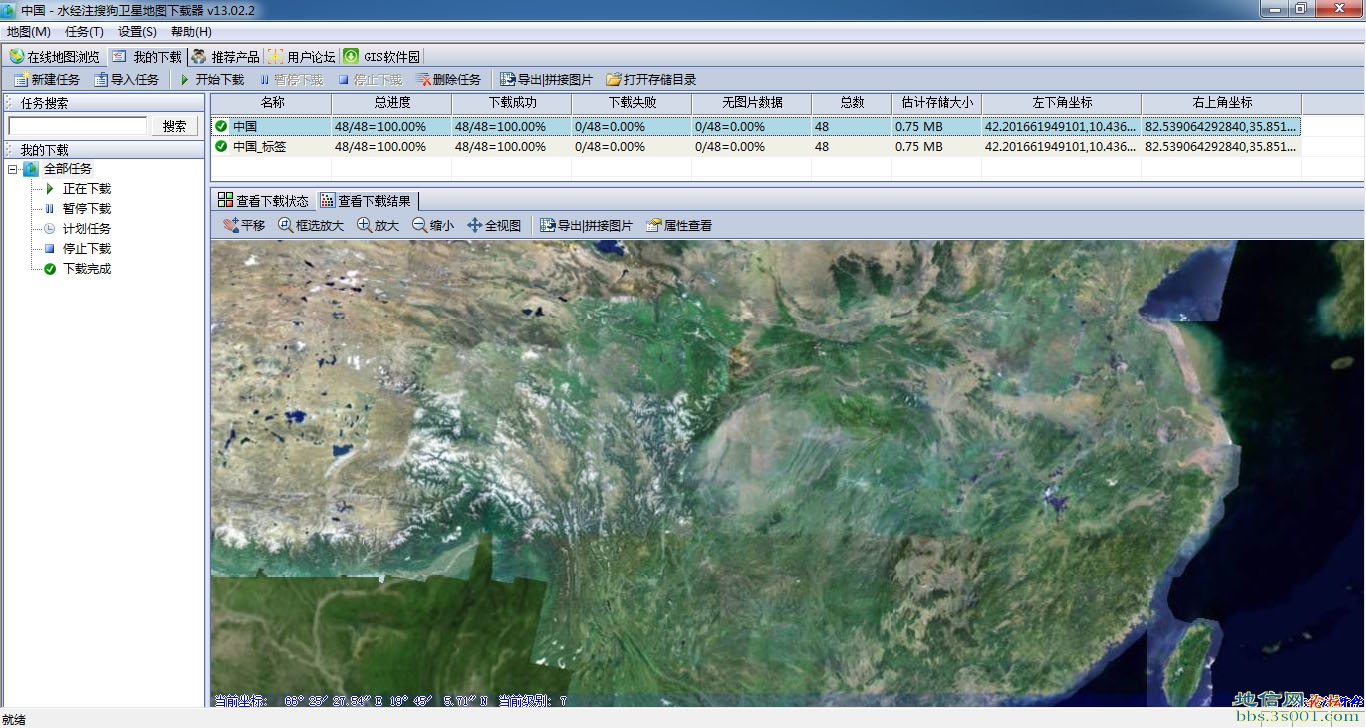Open the 用户论坛 tab
The width and height of the screenshot is (1366, 728).
[x=302, y=57]
